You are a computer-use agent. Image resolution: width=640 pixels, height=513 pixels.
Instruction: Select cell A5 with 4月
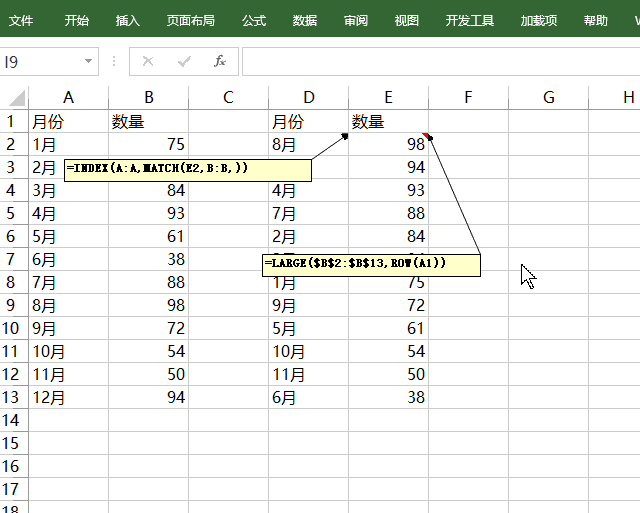click(x=69, y=213)
